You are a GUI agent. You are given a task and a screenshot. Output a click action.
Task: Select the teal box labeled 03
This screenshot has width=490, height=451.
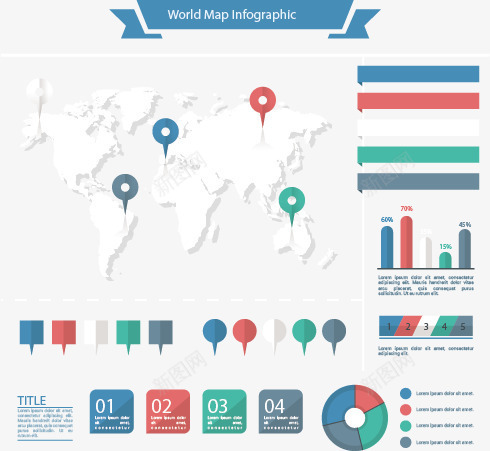pyautogui.click(x=224, y=411)
